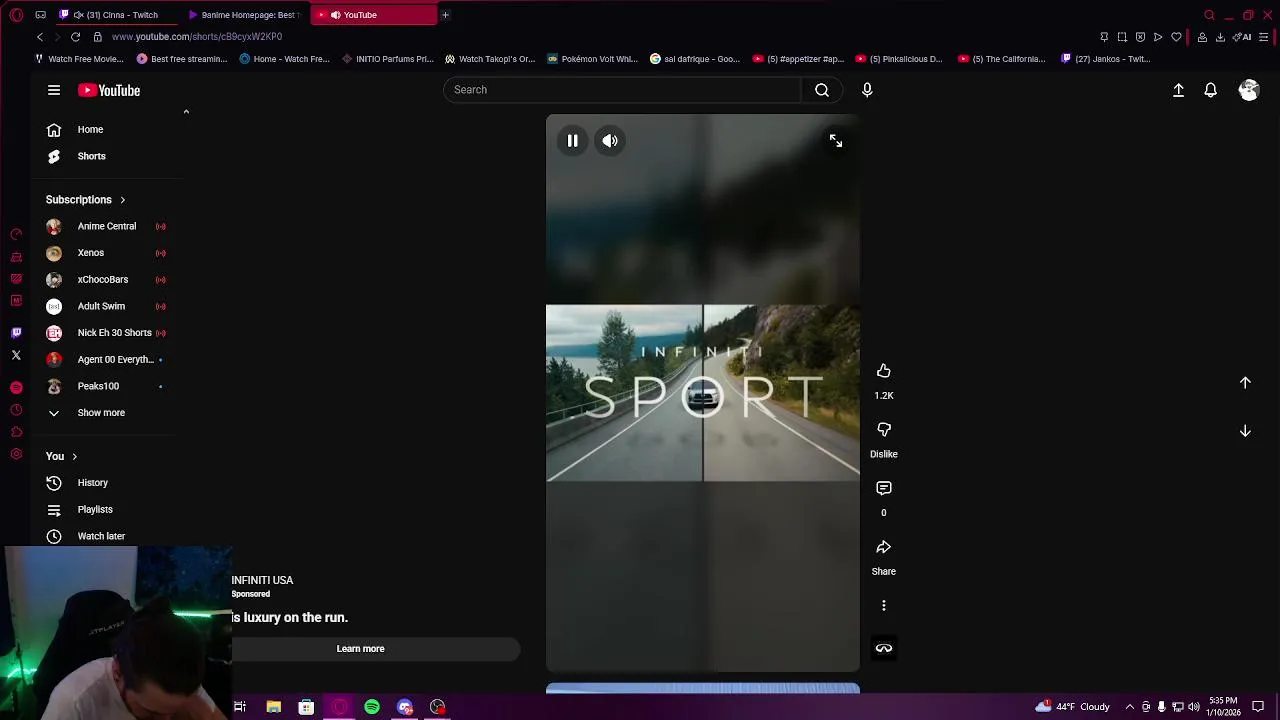1280x720 pixels.
Task: Open the Jankos Twitch bookmark
Action: [x=1106, y=59]
